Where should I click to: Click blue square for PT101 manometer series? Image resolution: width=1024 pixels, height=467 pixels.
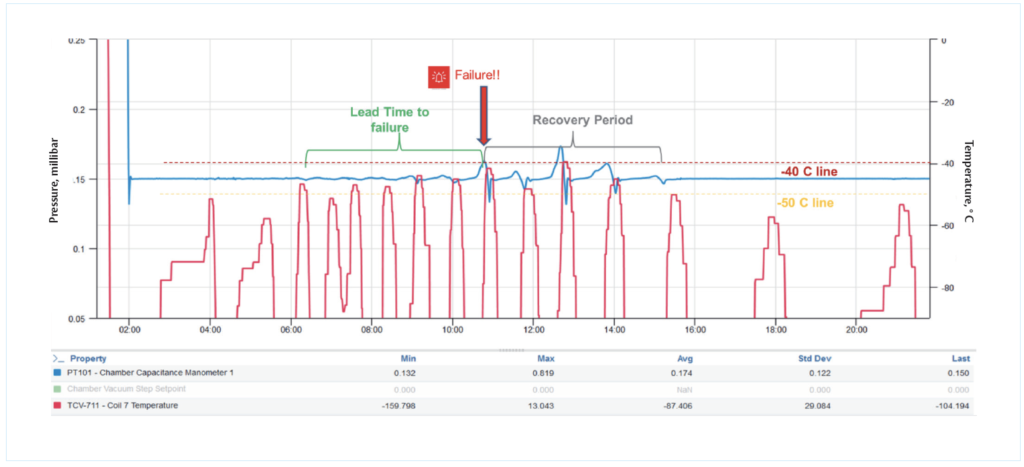pyautogui.click(x=57, y=373)
